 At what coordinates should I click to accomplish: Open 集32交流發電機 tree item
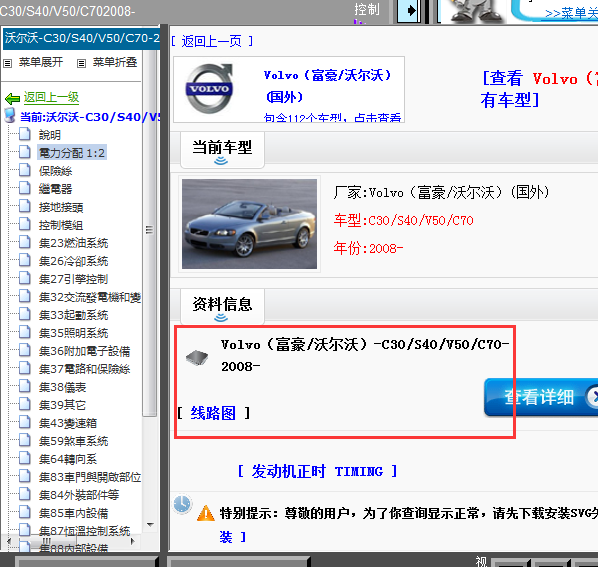point(90,297)
